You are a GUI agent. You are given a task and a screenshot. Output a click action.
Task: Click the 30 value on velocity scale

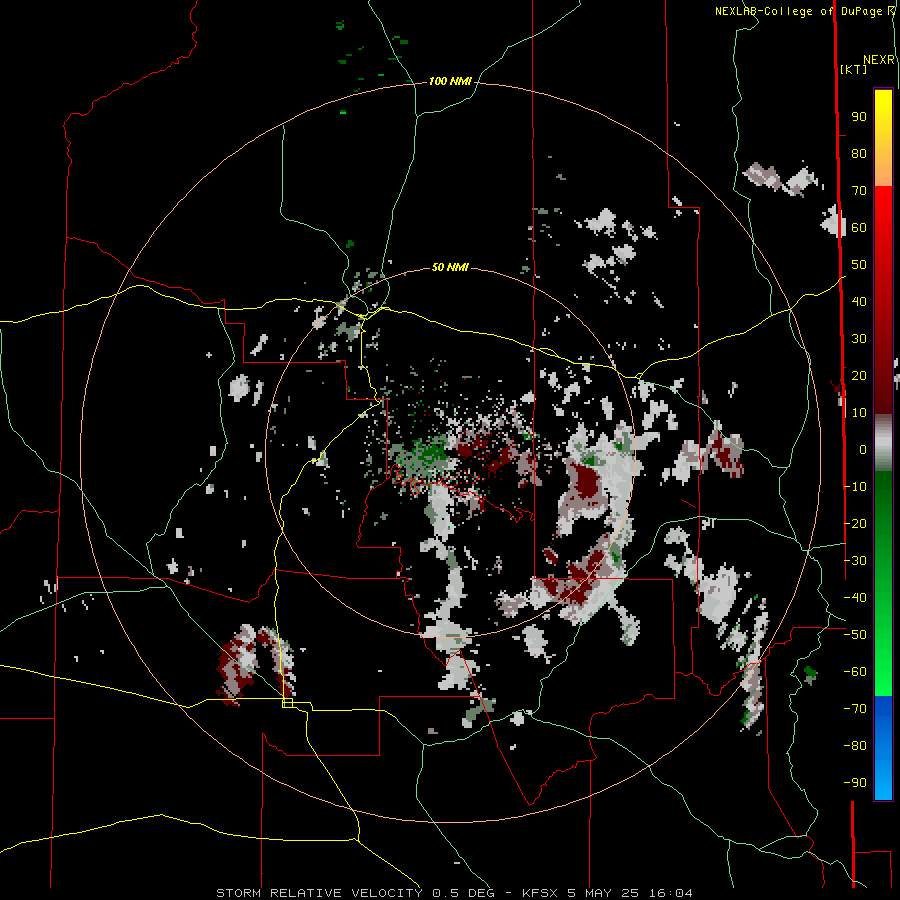[x=859, y=339]
